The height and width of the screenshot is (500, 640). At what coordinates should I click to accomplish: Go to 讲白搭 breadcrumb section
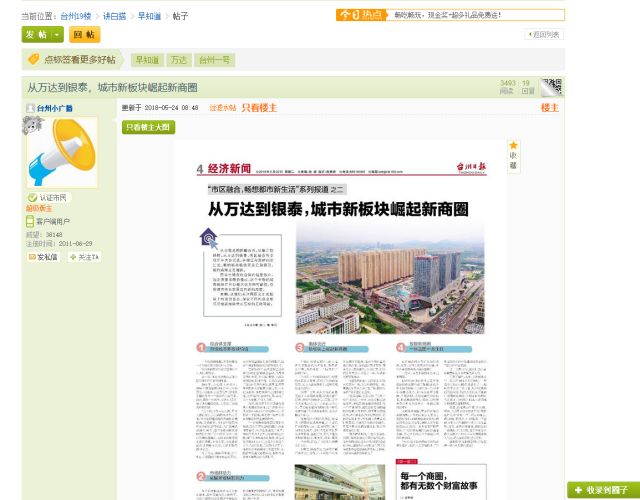point(114,16)
